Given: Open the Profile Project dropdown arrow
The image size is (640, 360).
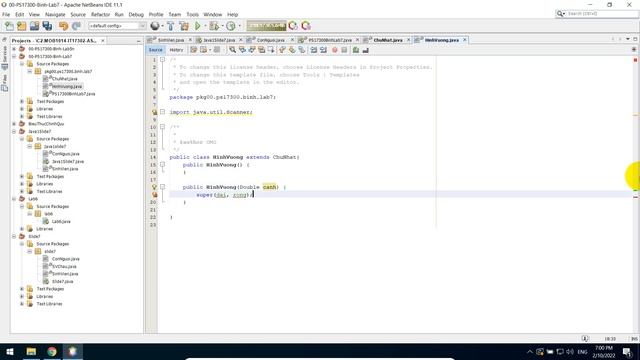Looking at the screenshot, I should point(239,26).
